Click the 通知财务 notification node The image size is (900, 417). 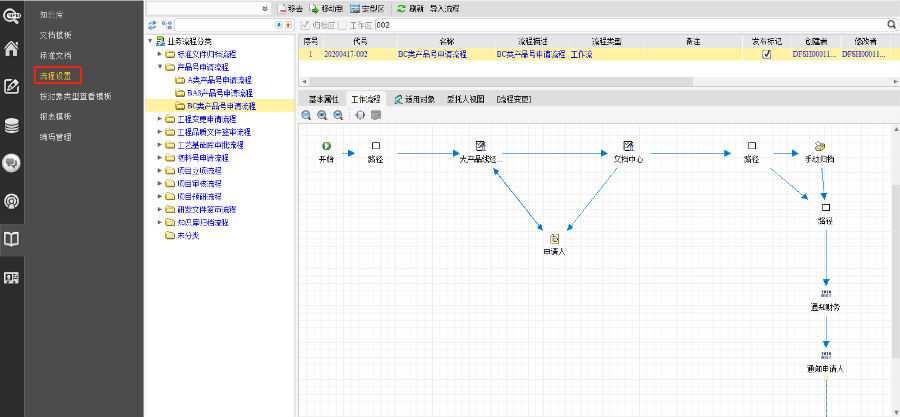(826, 294)
